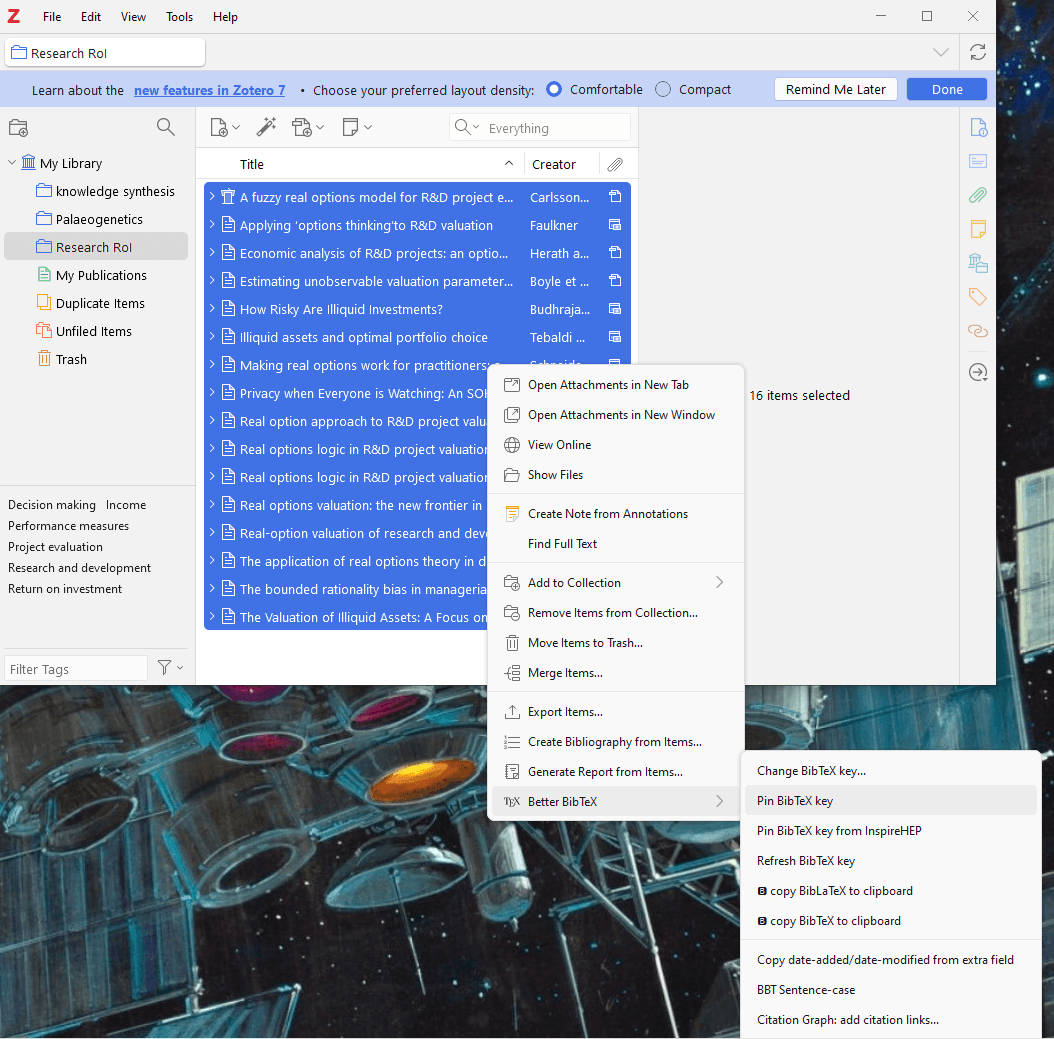Screen dimensions: 1054x1039
Task: Sort items by the Title column header
Action: point(363,164)
